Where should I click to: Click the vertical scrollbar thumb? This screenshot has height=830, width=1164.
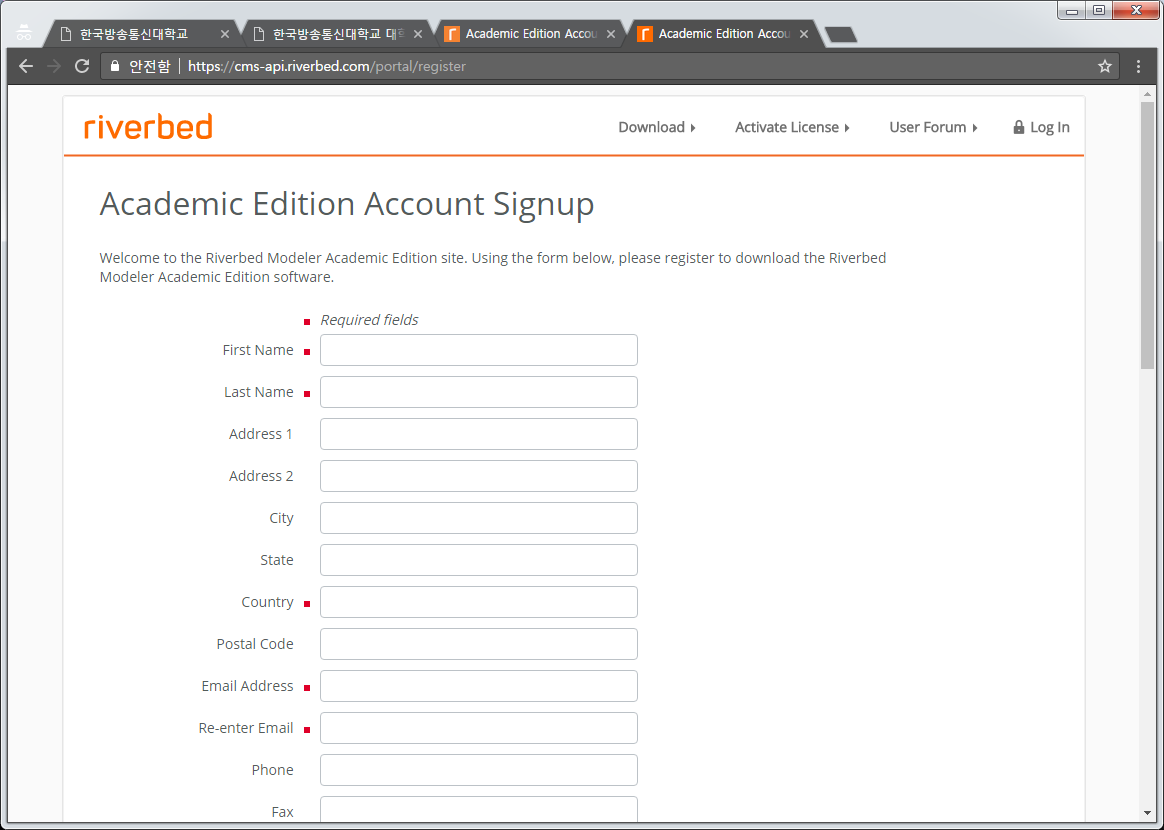[1148, 235]
